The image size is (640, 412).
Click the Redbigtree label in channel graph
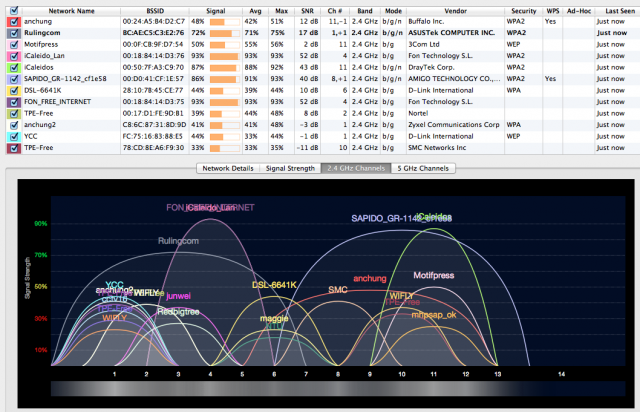click(178, 312)
